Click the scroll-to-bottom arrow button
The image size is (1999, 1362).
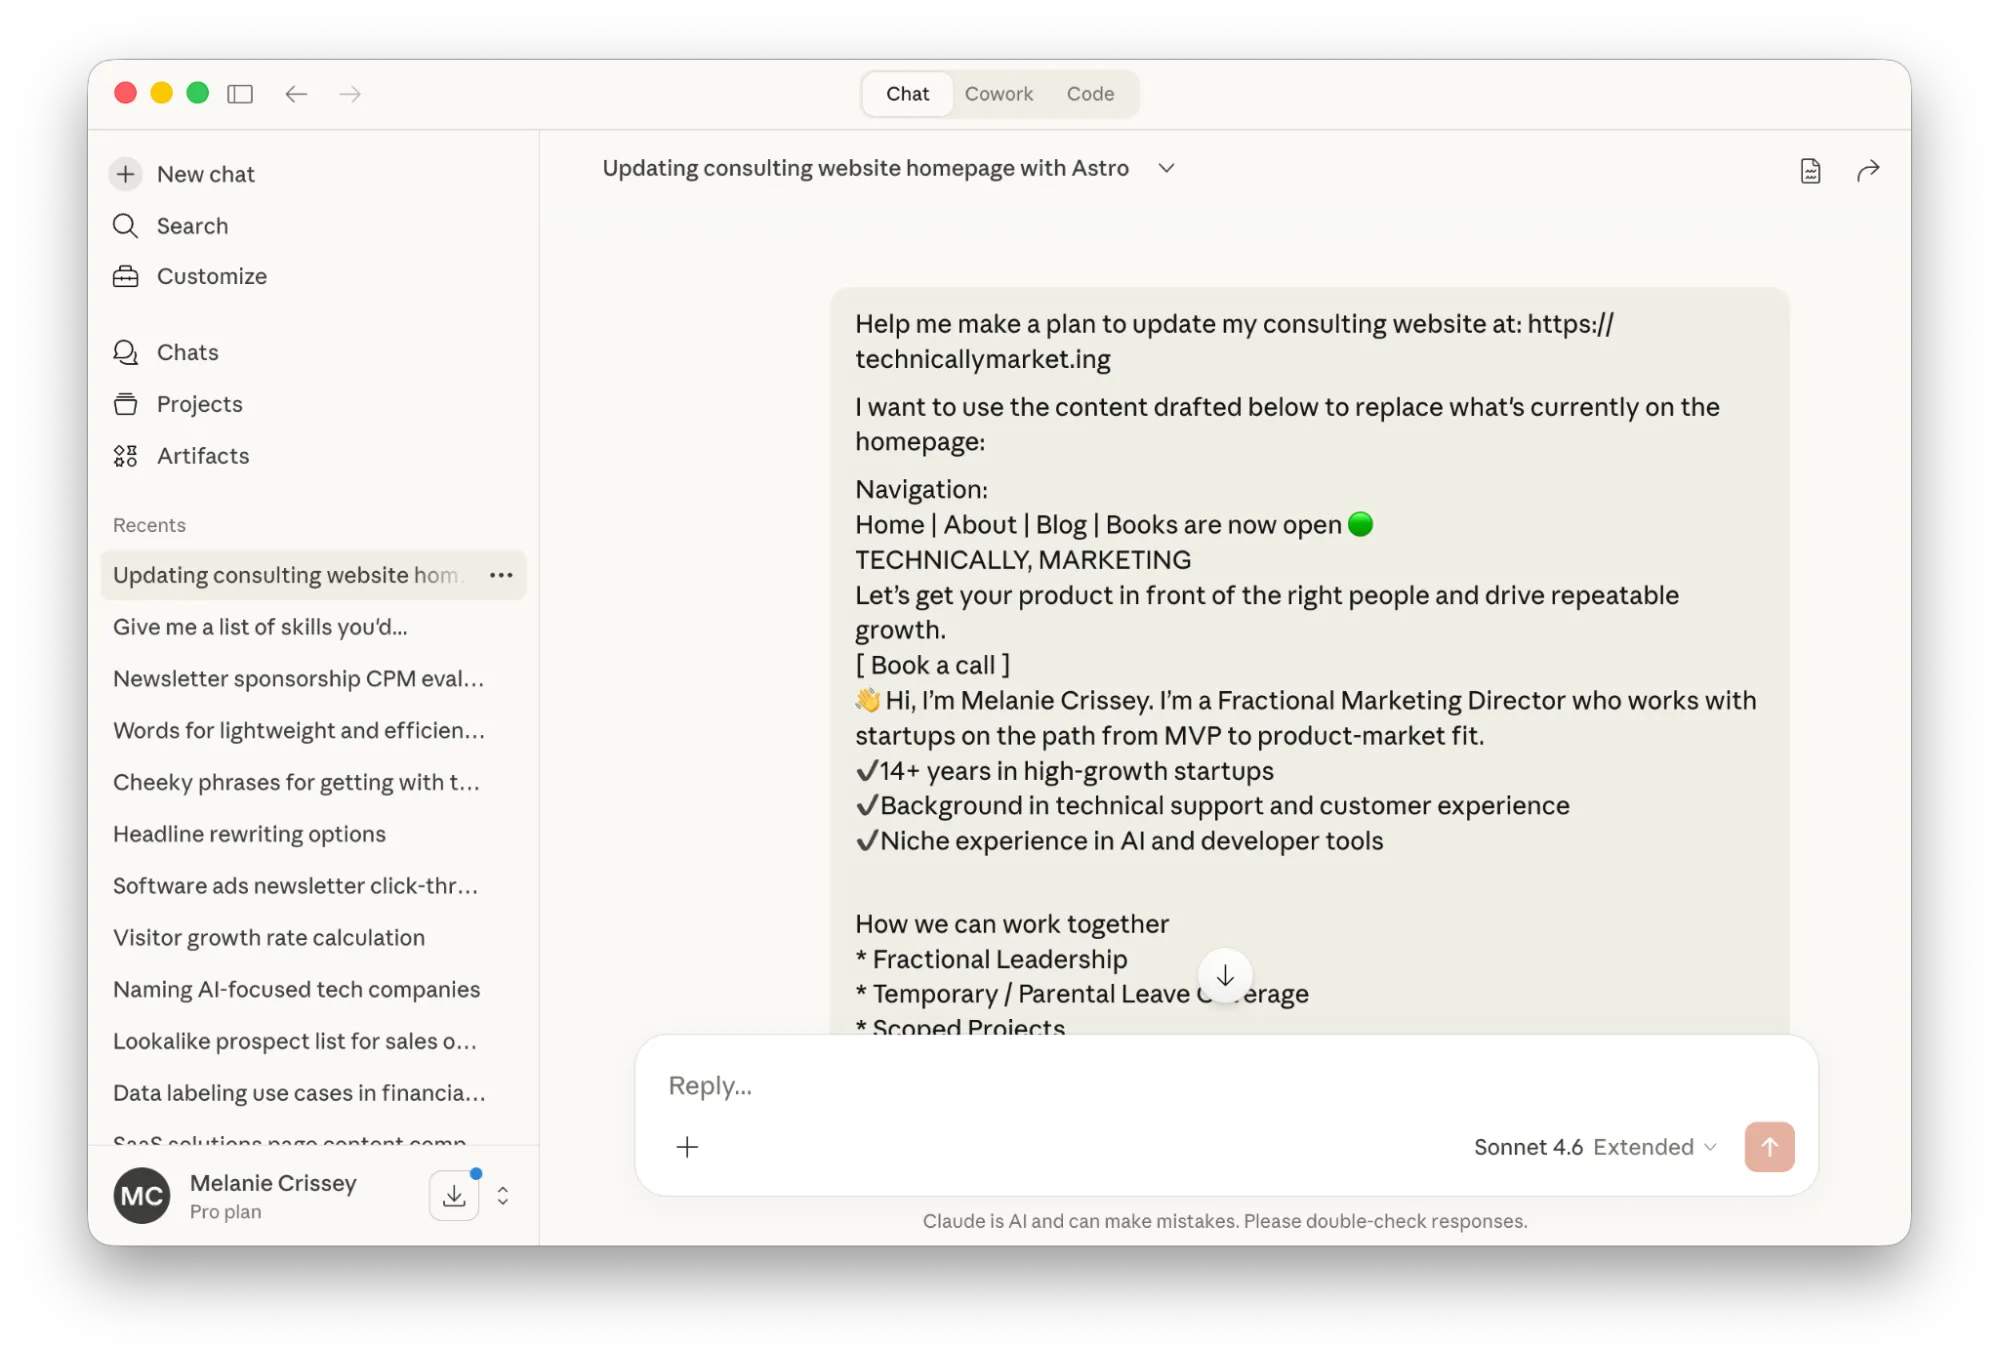click(1224, 975)
